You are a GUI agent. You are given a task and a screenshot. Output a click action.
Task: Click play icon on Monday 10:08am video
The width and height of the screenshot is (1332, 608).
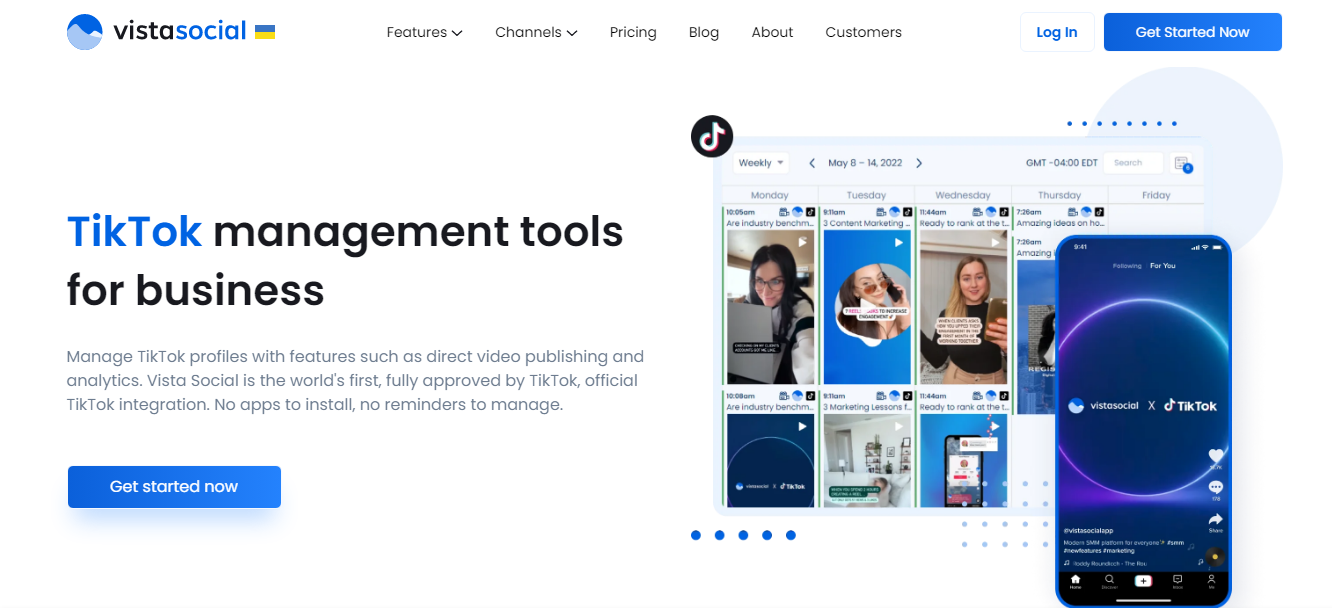[801, 426]
